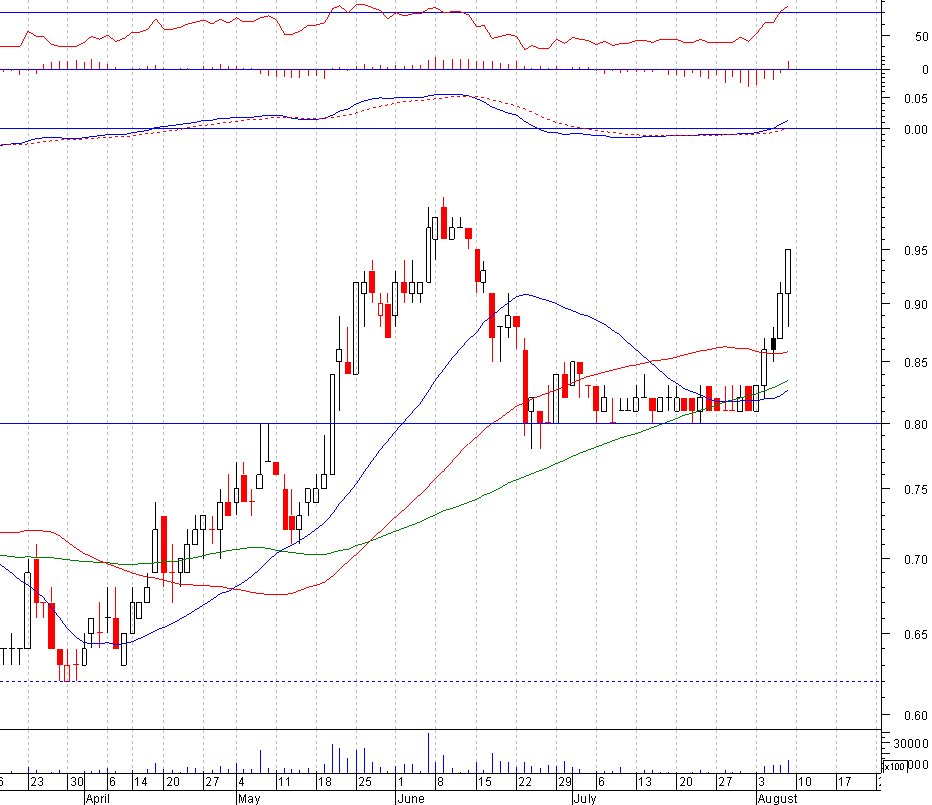Select the x100 volume multiplier label
932x805 pixels.
tap(895, 767)
